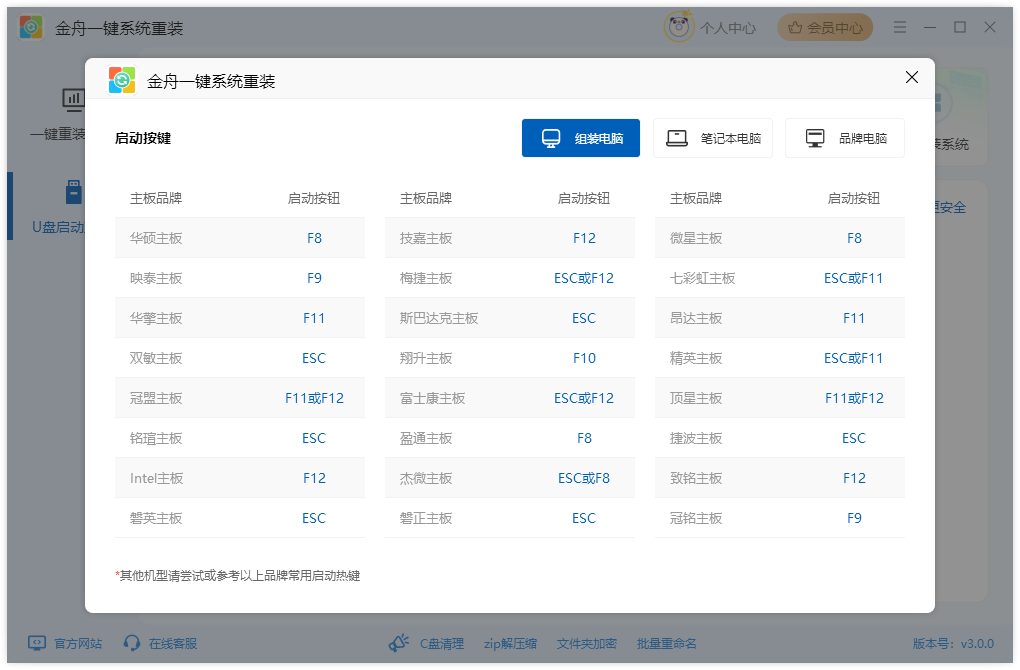Select the 微星主板 row
1020x670 pixels.
tap(779, 238)
